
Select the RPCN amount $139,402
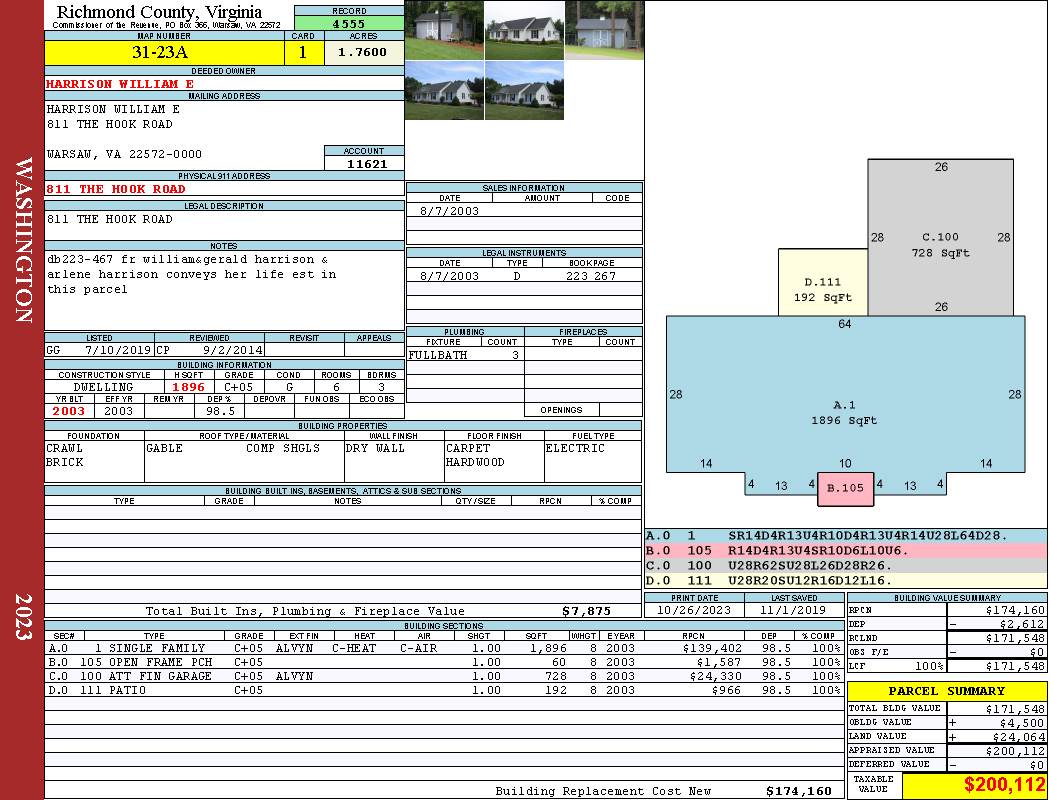[711, 648]
